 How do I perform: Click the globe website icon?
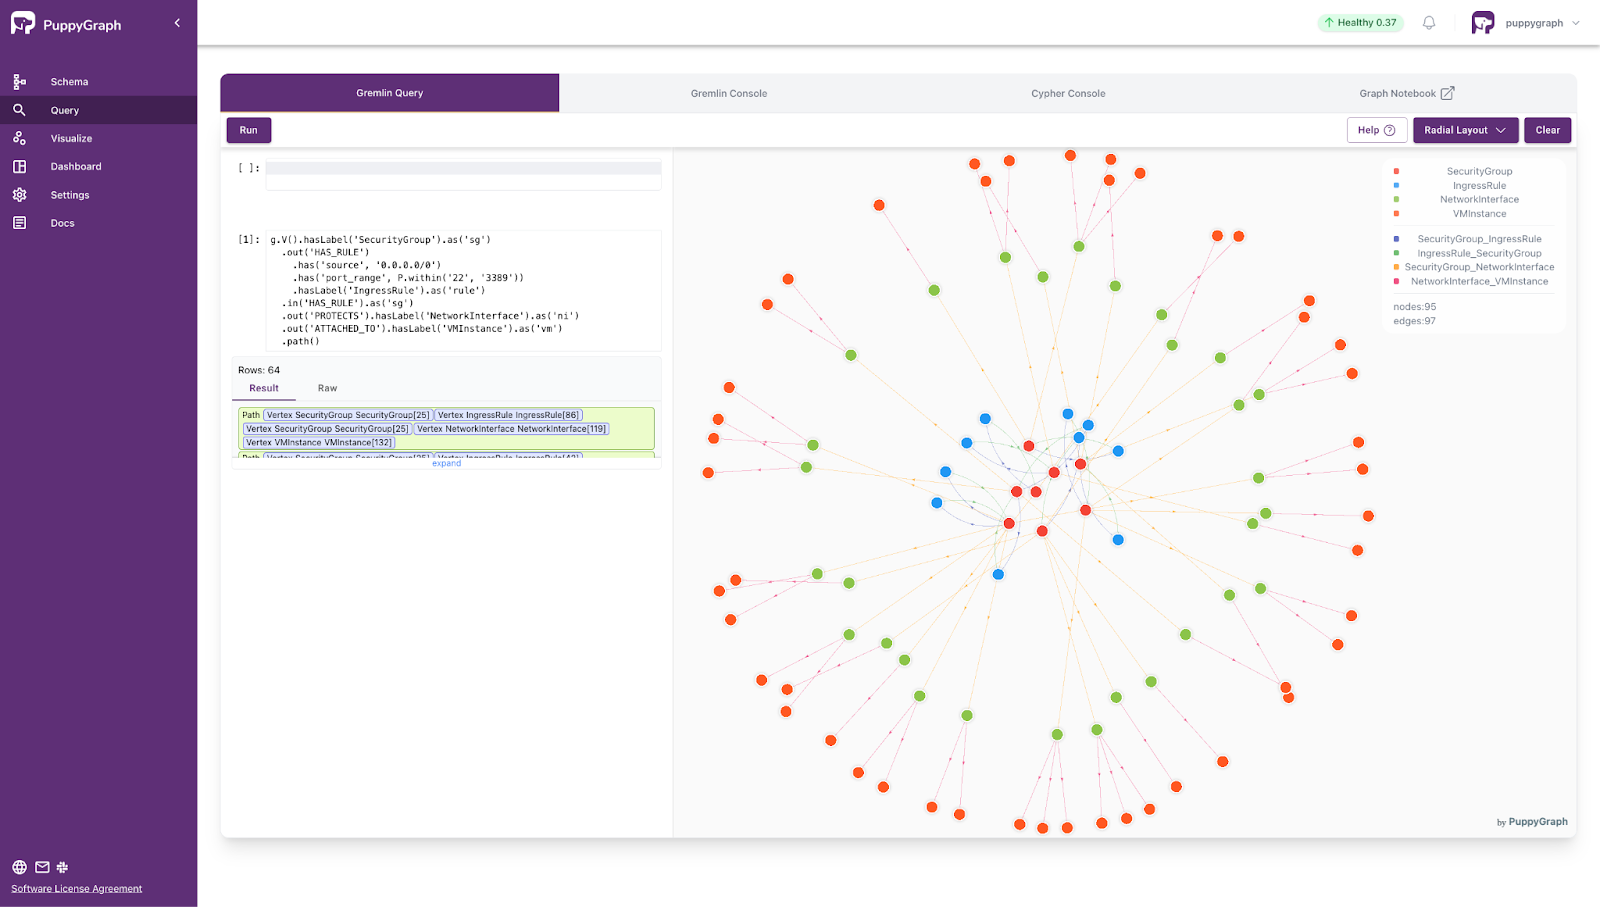(x=19, y=867)
